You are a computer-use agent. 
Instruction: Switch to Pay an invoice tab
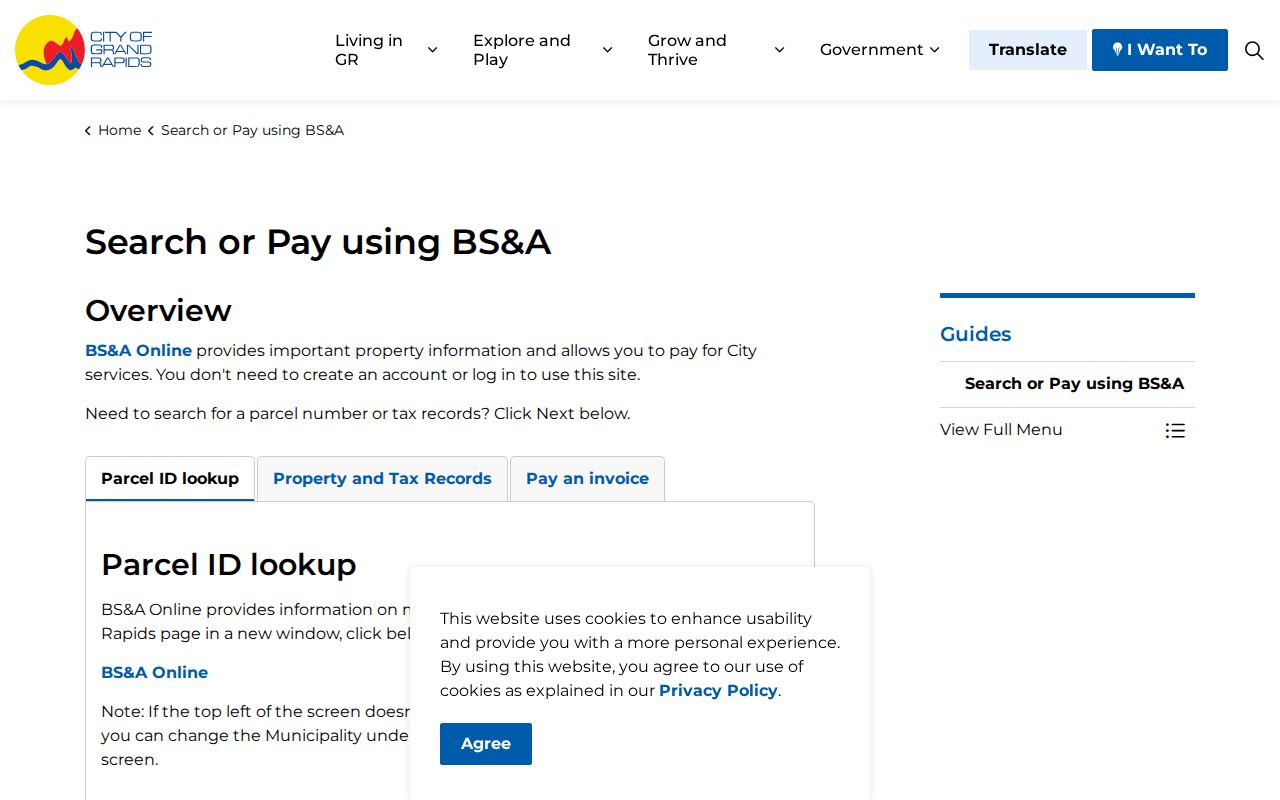coord(588,479)
